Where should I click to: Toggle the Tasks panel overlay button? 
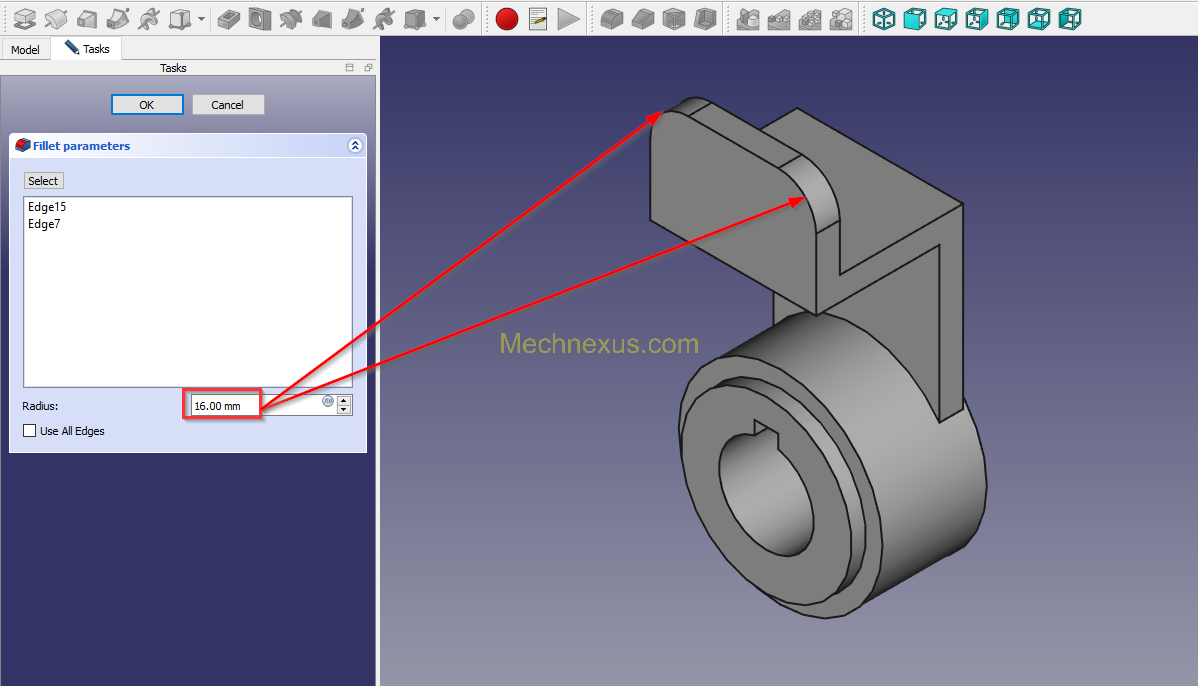[x=349, y=67]
